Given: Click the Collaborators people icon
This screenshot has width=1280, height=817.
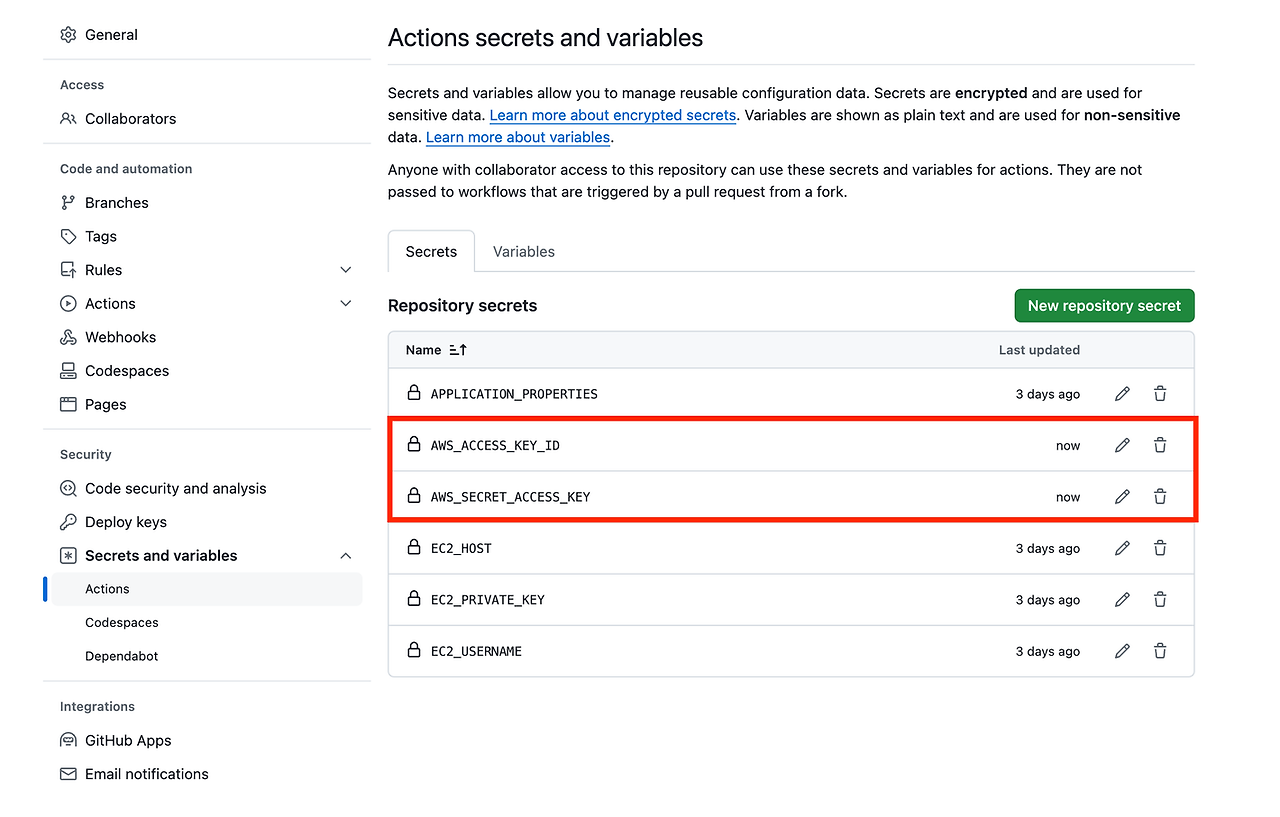Looking at the screenshot, I should (68, 118).
